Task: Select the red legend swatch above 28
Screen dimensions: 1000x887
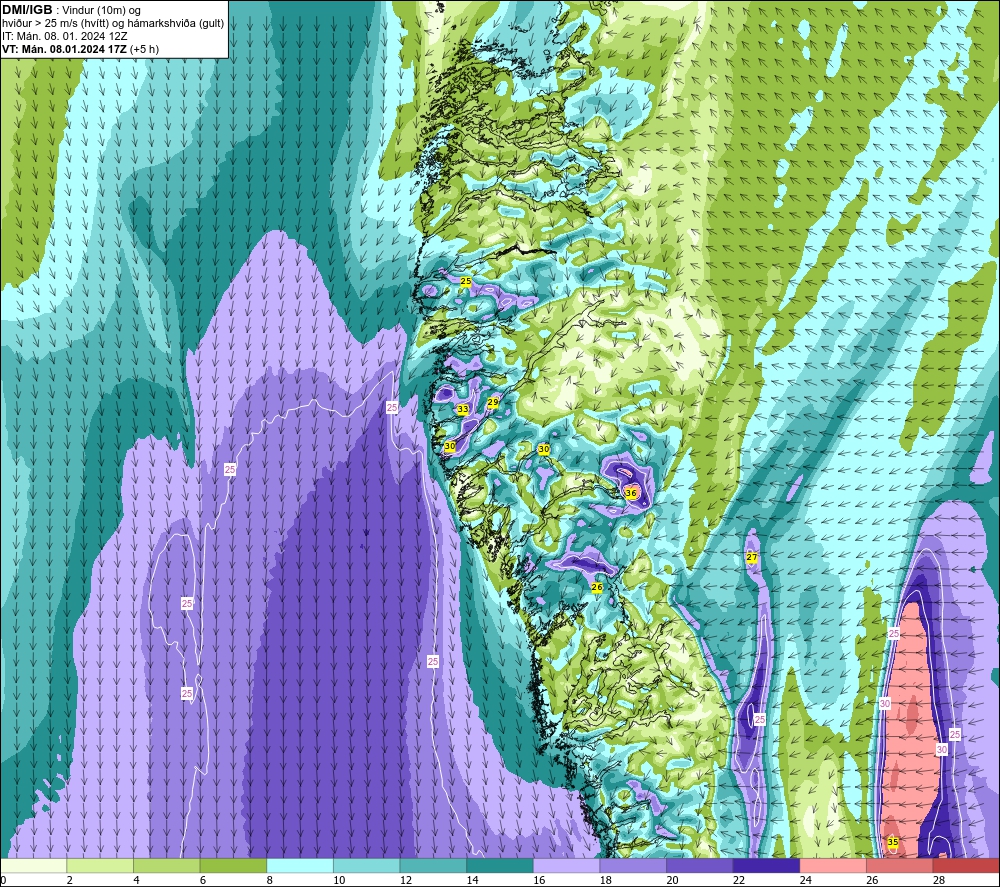Action: click(966, 865)
